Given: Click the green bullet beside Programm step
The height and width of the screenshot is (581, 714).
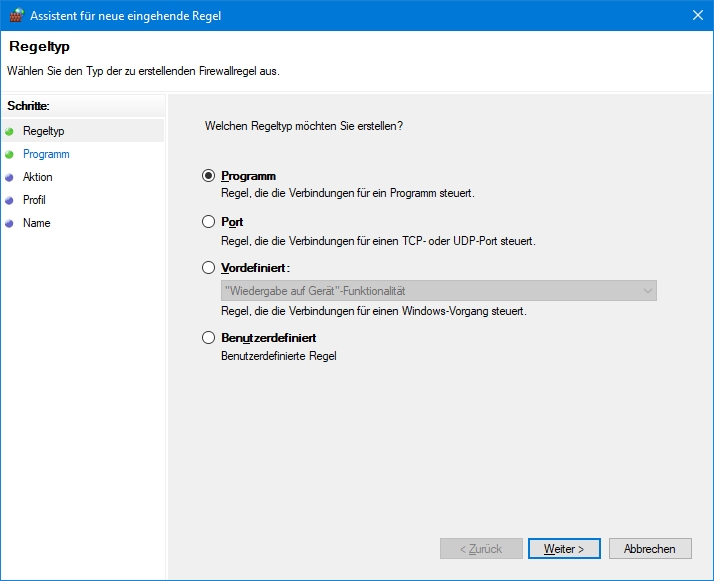Looking at the screenshot, I should click(x=9, y=155).
